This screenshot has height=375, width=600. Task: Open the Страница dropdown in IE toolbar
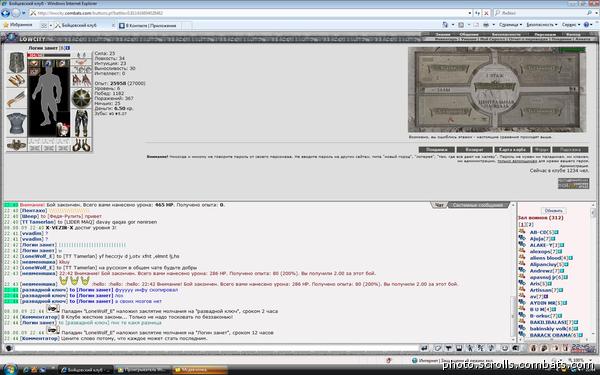click(x=510, y=24)
